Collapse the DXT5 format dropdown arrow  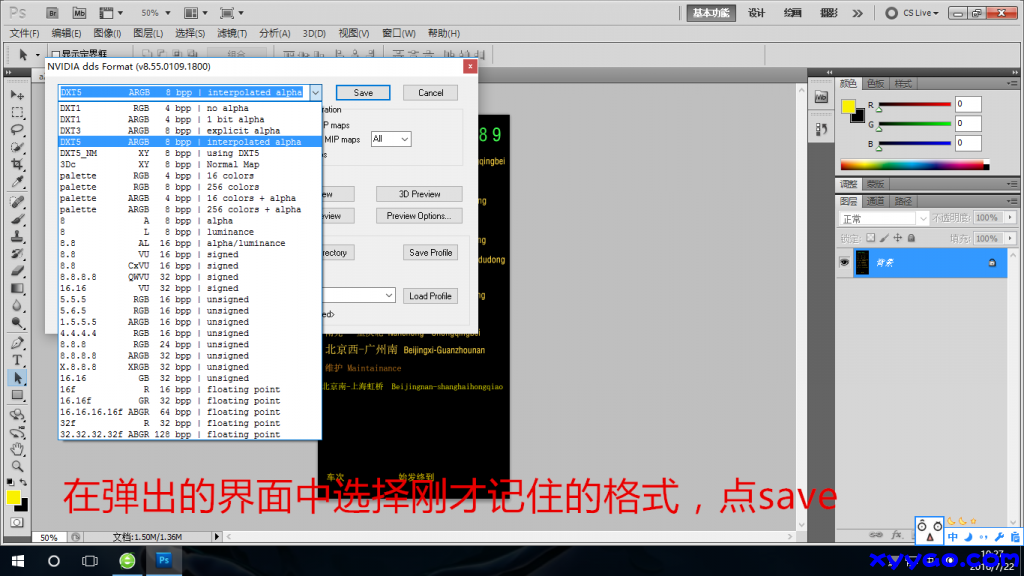tap(315, 92)
